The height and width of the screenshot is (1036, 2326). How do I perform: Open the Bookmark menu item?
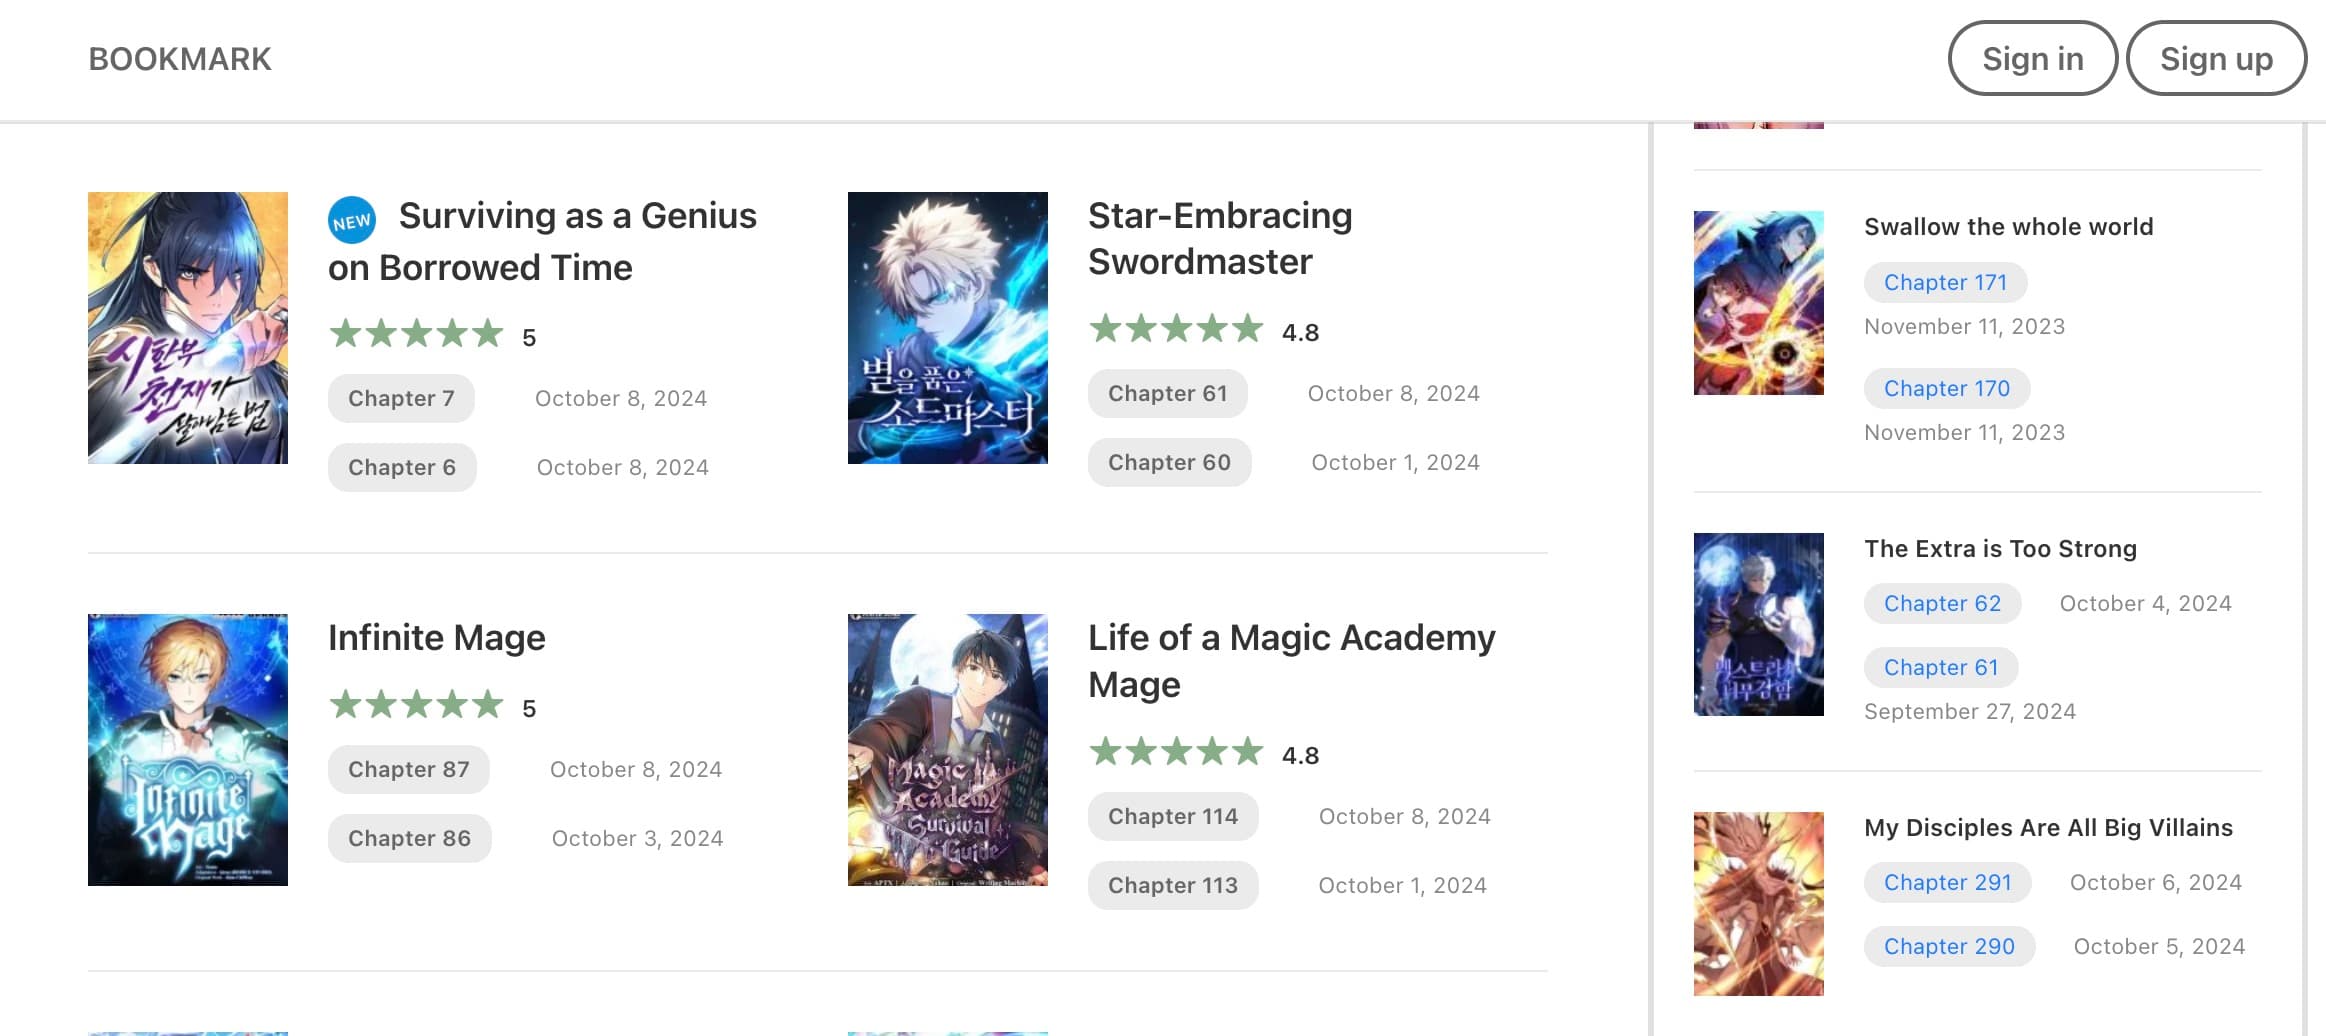[x=180, y=59]
